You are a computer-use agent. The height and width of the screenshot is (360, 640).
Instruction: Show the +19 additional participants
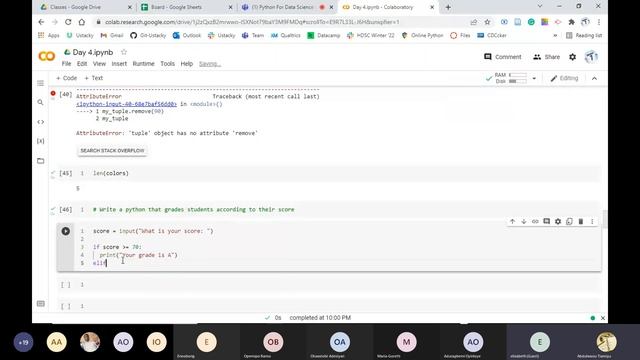click(23, 342)
